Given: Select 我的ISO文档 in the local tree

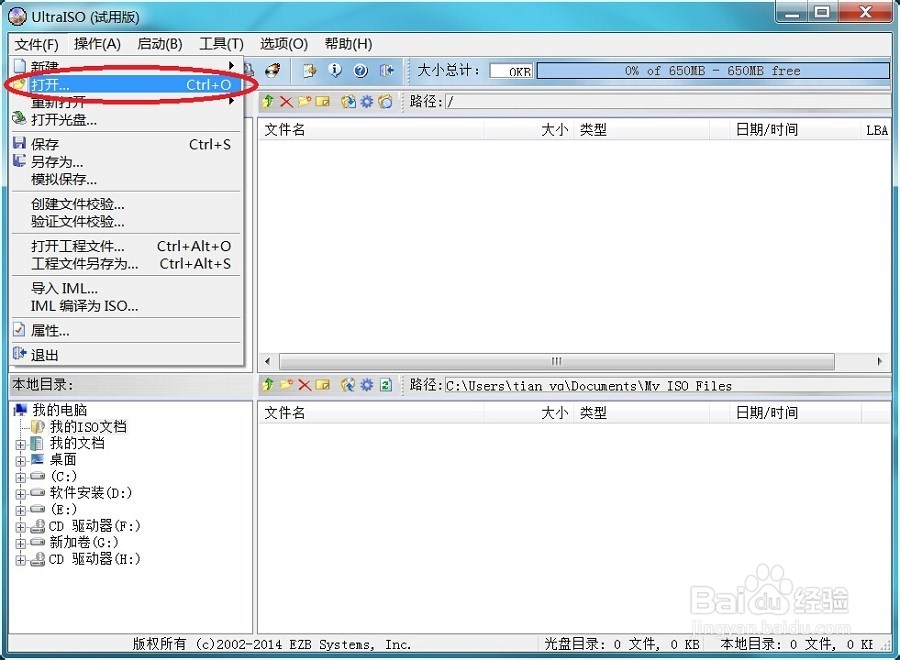Looking at the screenshot, I should coord(88,426).
